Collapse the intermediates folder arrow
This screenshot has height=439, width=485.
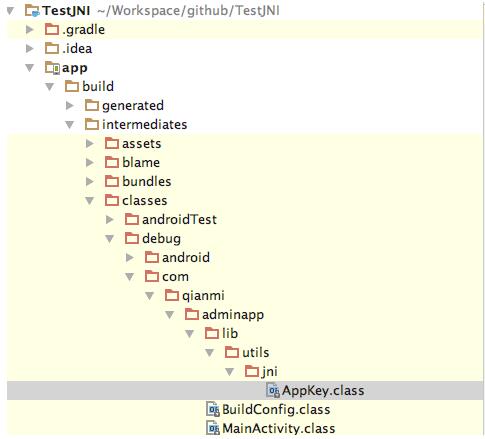[x=70, y=125]
